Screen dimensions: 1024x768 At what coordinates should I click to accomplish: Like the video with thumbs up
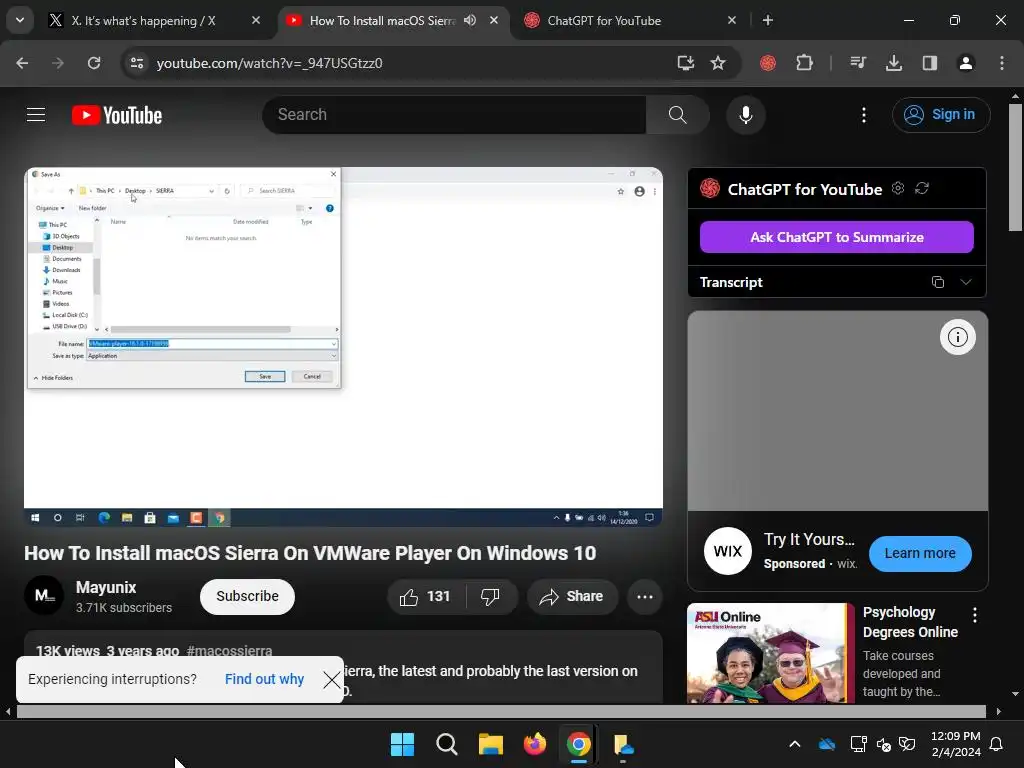426,596
